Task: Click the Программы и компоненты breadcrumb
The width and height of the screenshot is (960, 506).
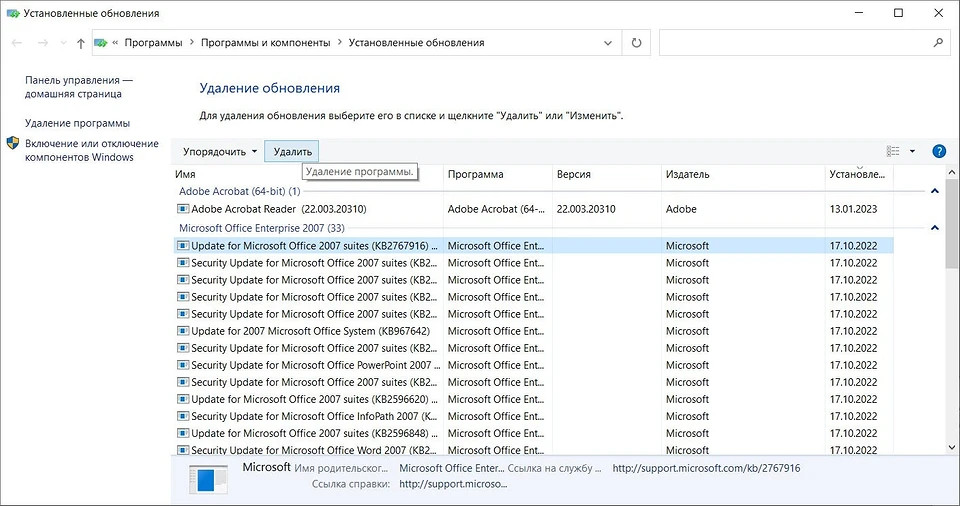Action: [x=265, y=43]
